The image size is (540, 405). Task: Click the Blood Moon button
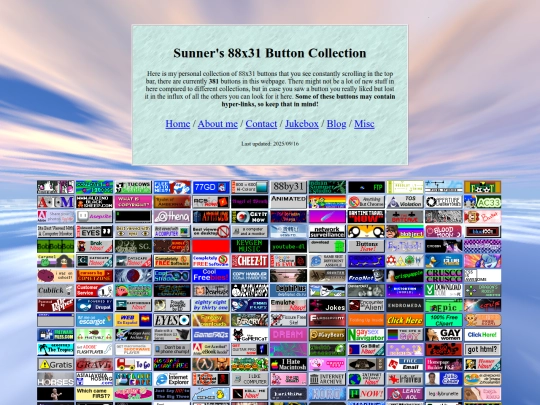pos(444,231)
